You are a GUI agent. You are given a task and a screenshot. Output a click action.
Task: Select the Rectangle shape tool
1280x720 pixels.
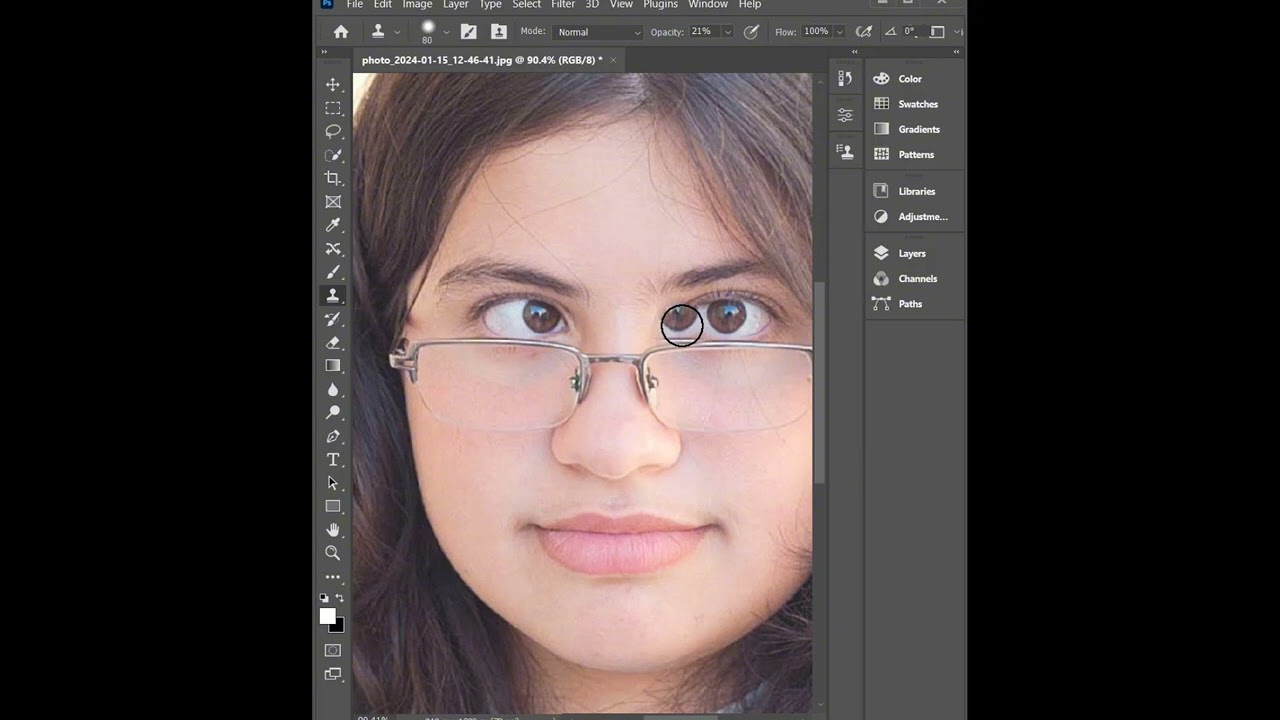point(333,507)
